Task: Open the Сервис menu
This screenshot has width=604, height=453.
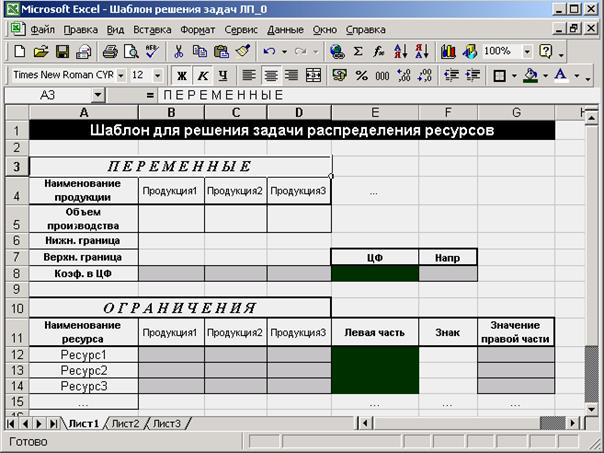Action: pyautogui.click(x=241, y=30)
